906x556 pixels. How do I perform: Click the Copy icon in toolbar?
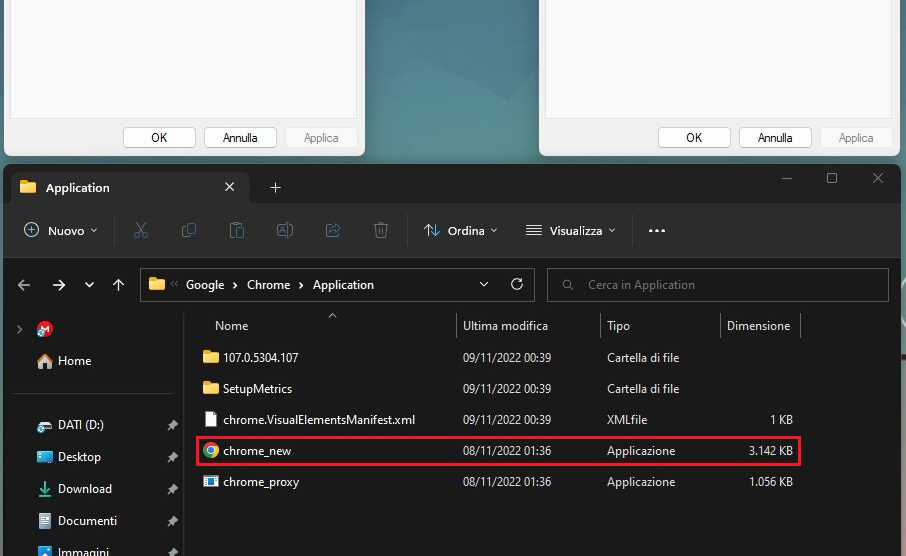(x=188, y=230)
